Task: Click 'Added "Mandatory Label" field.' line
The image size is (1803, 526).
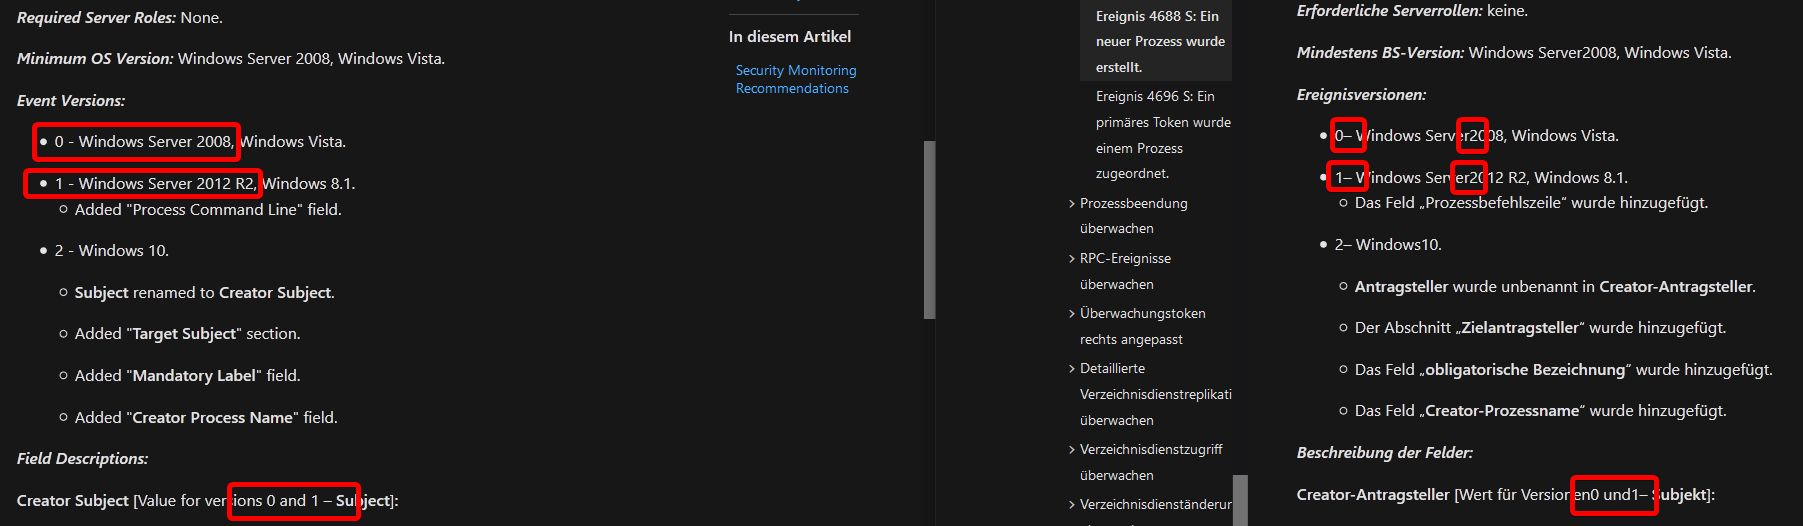Action: click(188, 376)
